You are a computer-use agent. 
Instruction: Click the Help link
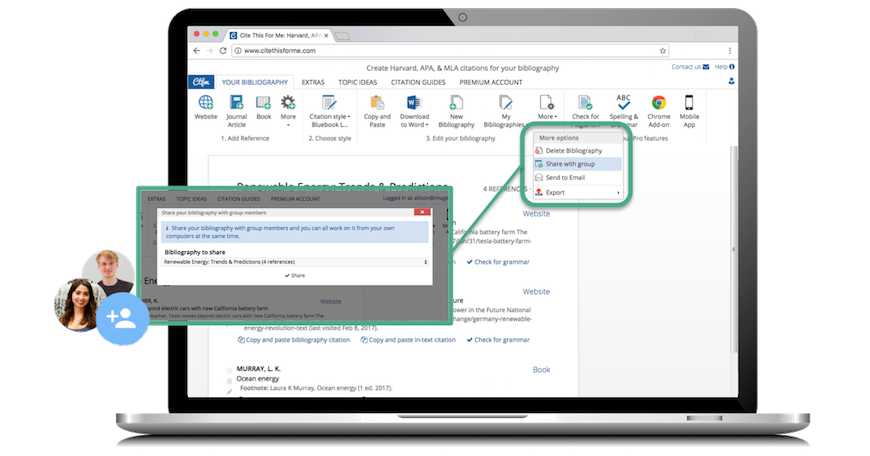(724, 67)
